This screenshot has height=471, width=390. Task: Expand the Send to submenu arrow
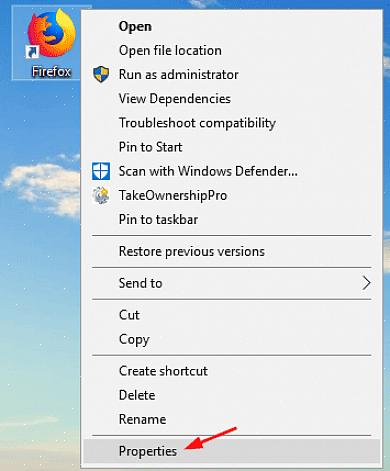[x=366, y=283]
